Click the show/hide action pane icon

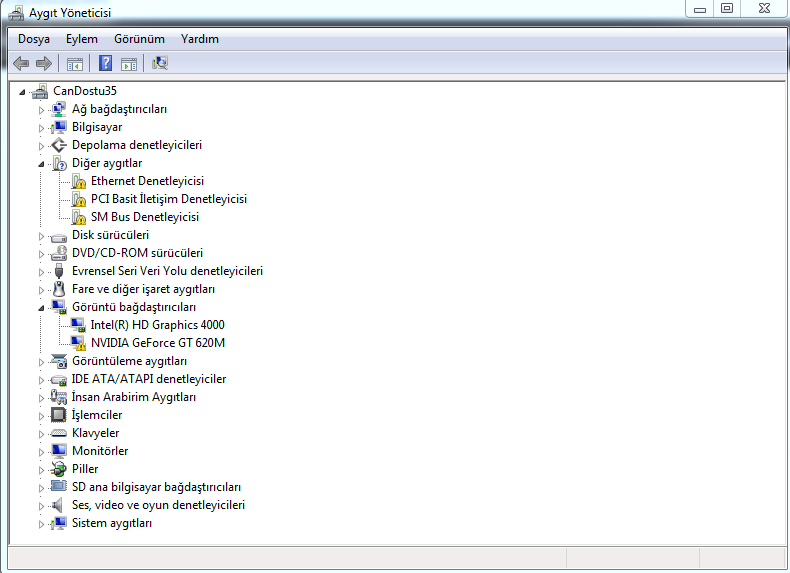pyautogui.click(x=129, y=64)
